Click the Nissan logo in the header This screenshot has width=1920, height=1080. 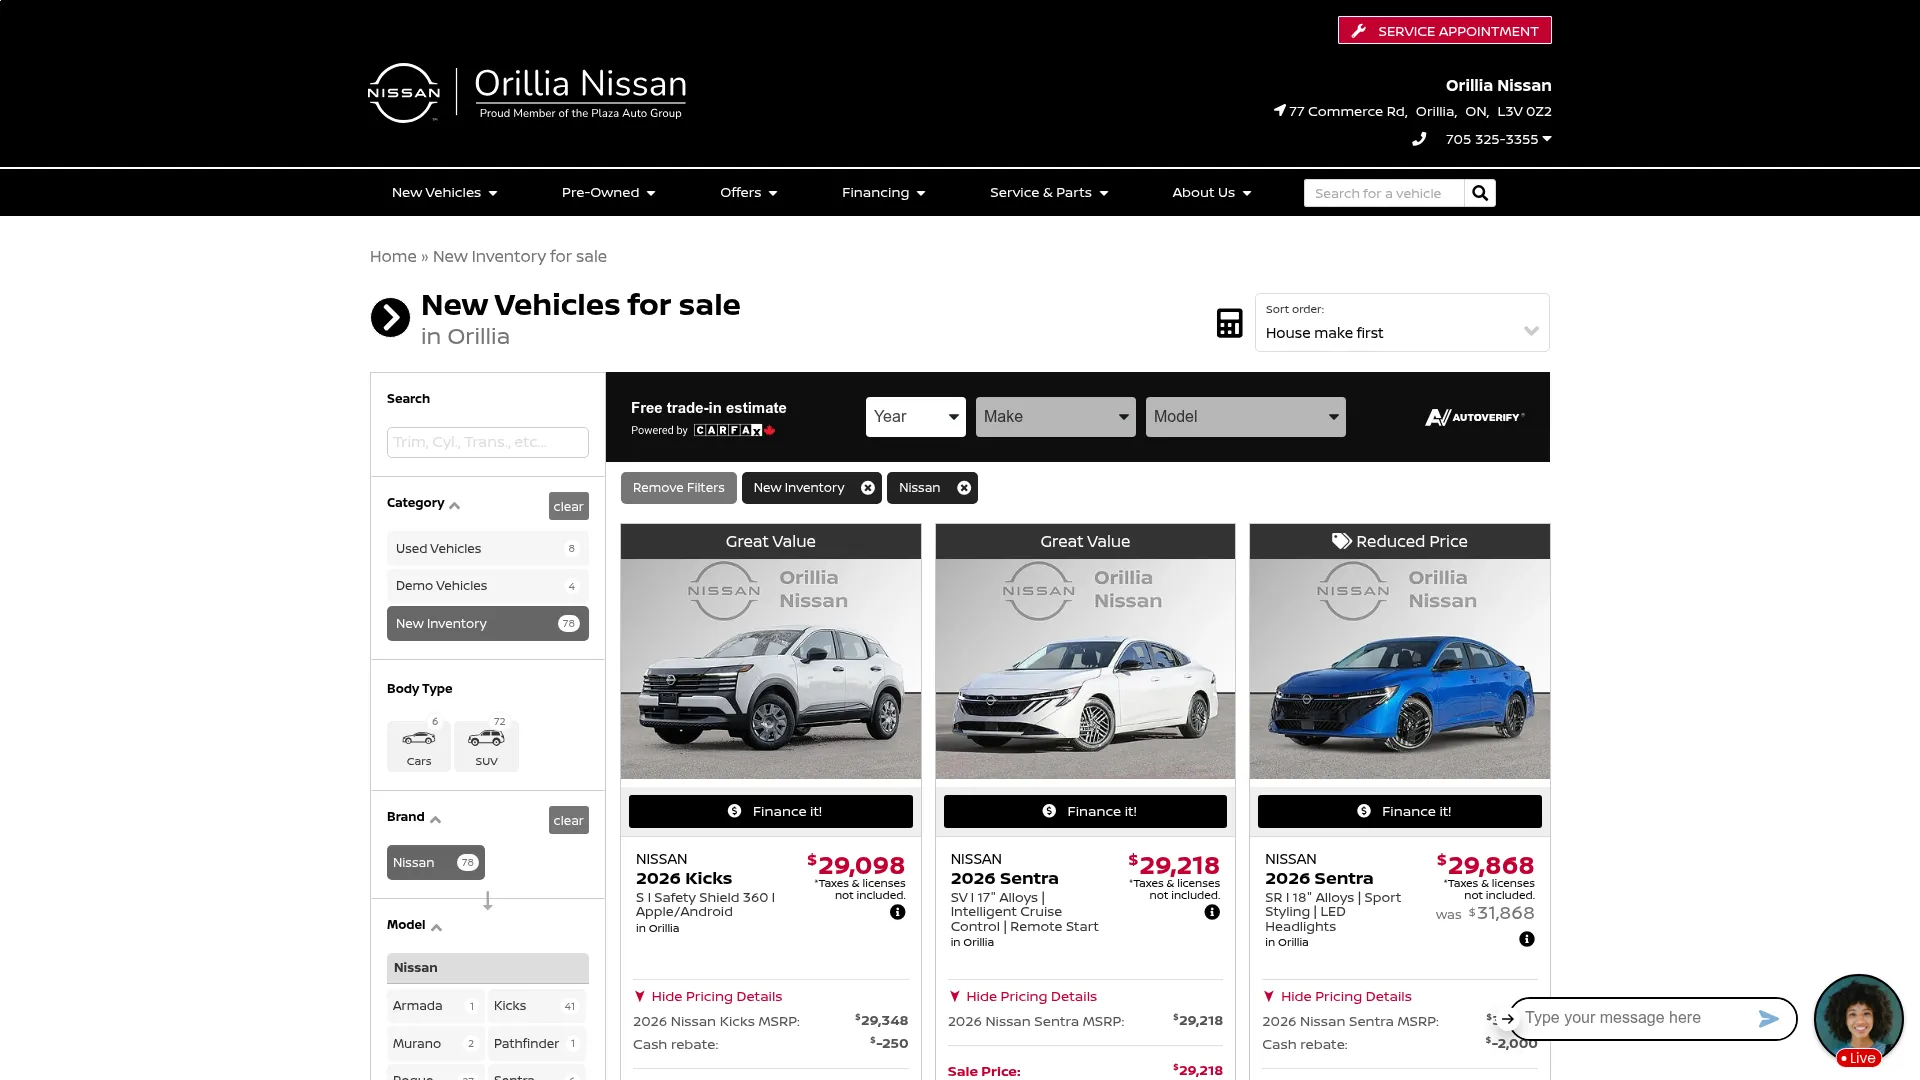pyautogui.click(x=404, y=93)
